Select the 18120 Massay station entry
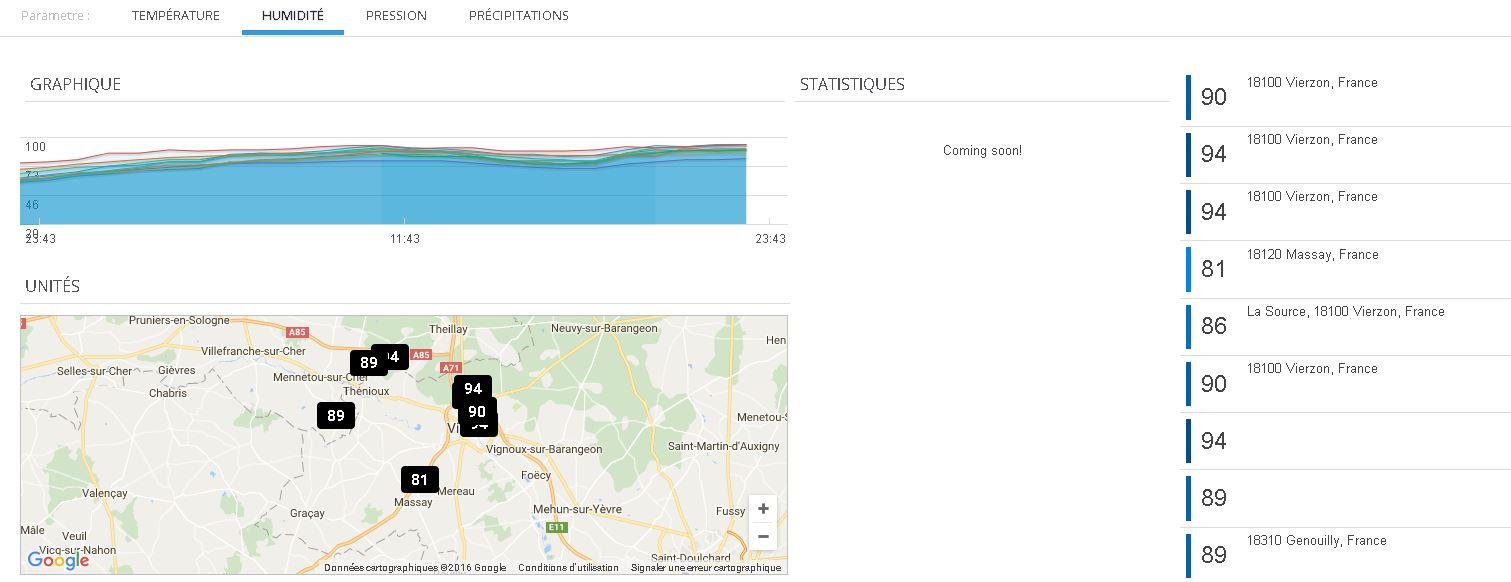Image resolution: width=1511 pixels, height=582 pixels. (x=1312, y=255)
